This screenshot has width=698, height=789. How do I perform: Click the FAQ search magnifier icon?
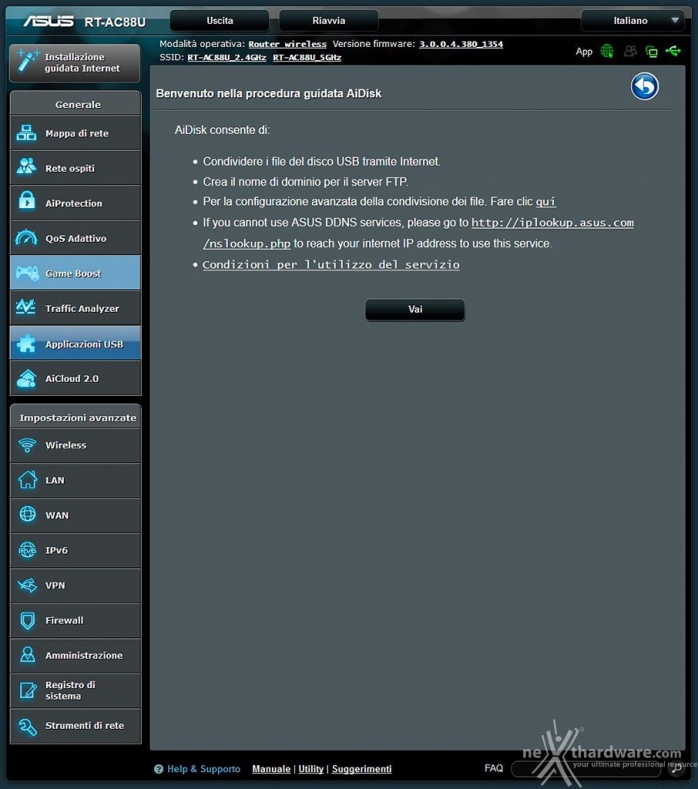tap(676, 768)
